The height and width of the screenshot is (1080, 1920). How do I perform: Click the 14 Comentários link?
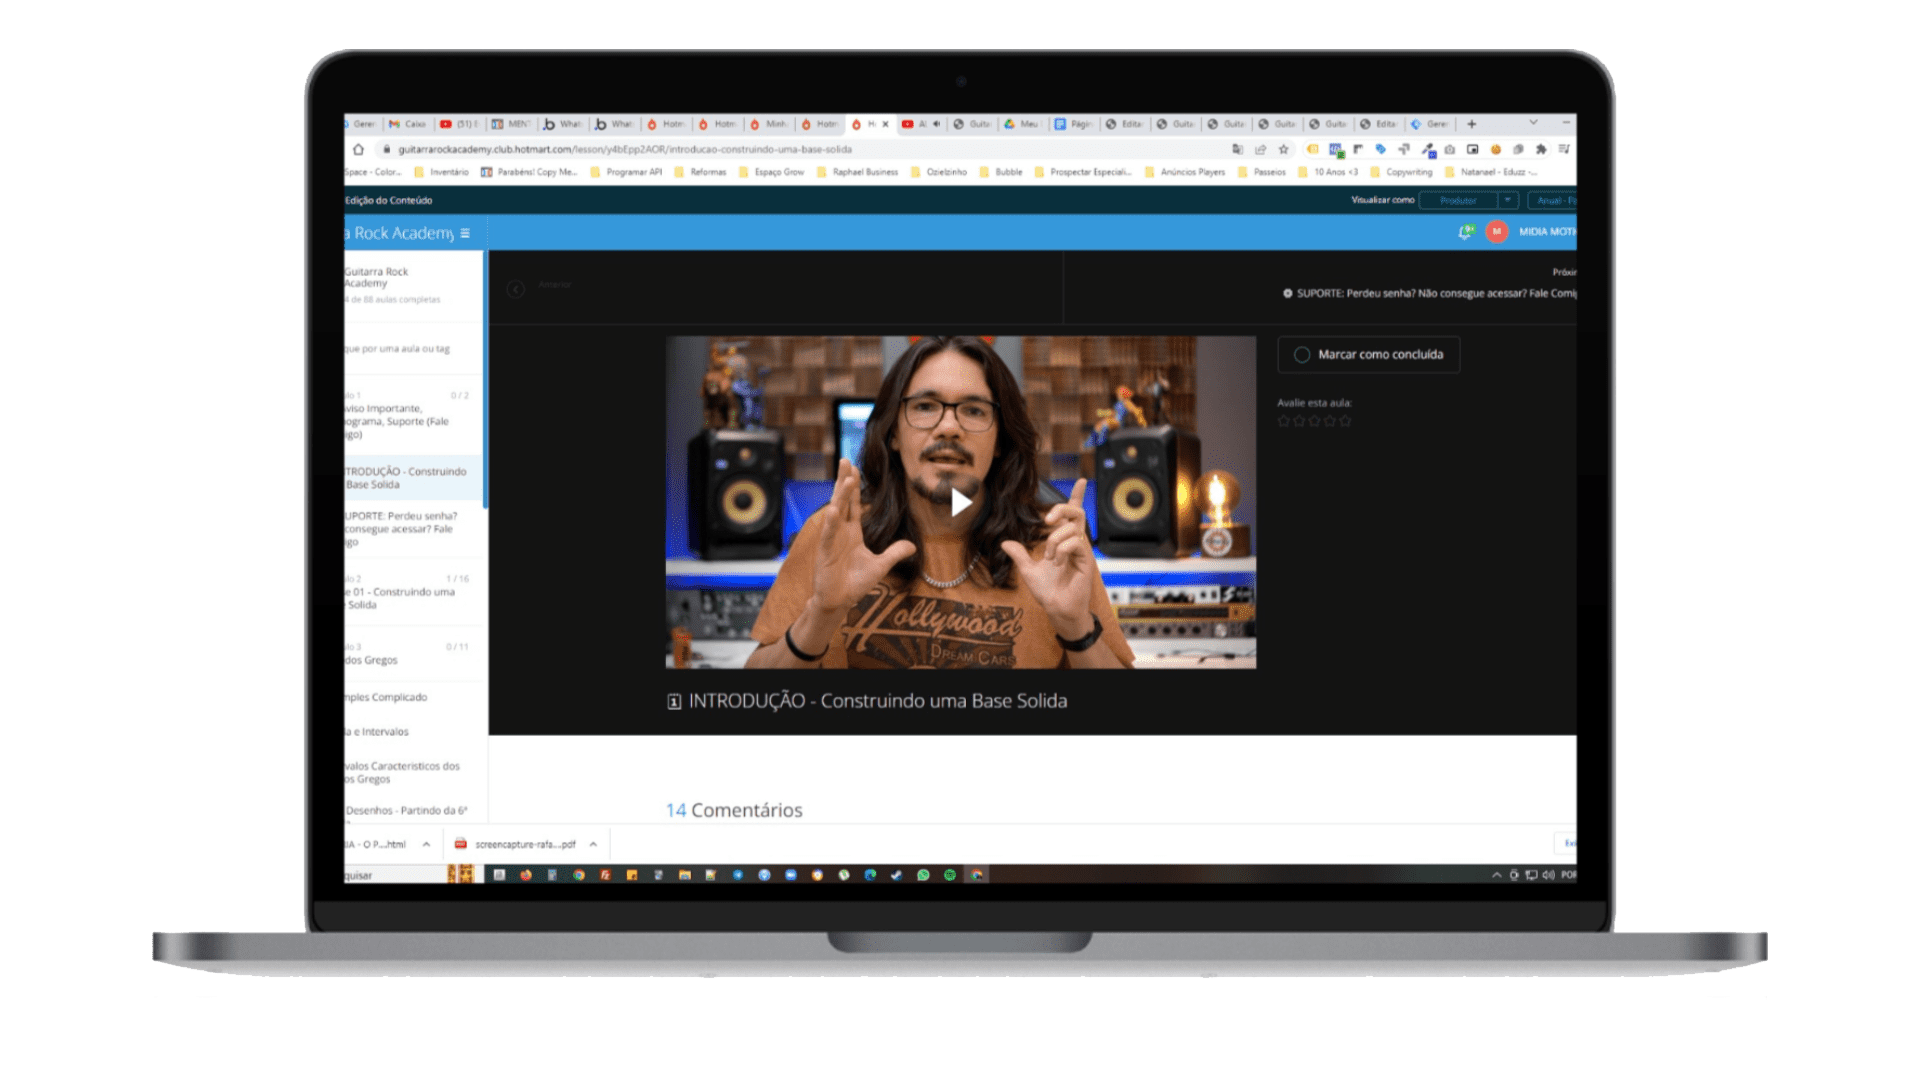pos(733,810)
